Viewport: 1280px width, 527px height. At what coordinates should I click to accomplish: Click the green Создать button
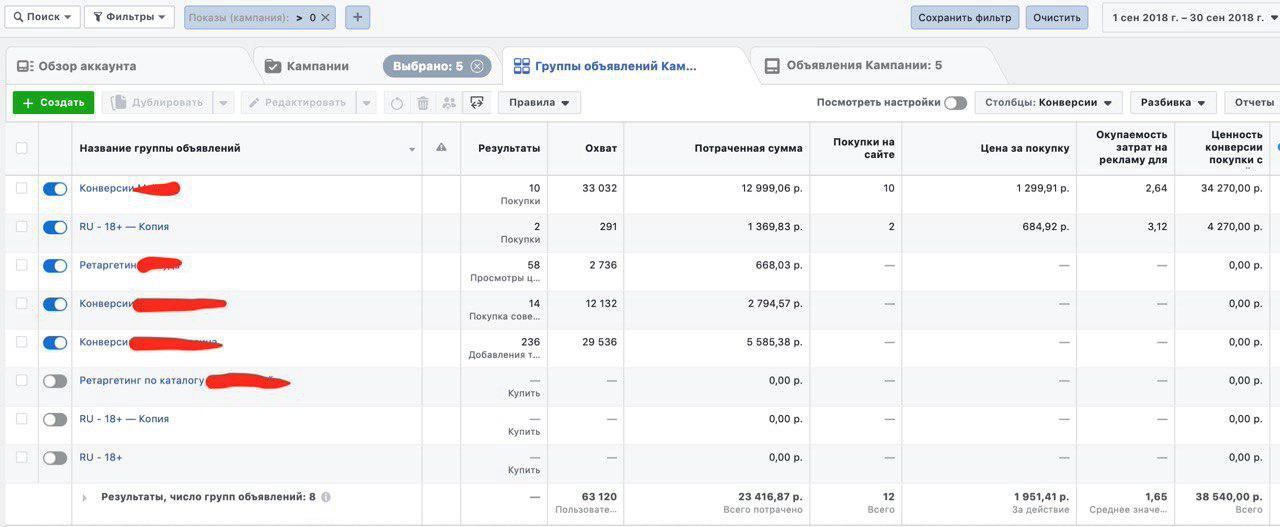point(53,103)
